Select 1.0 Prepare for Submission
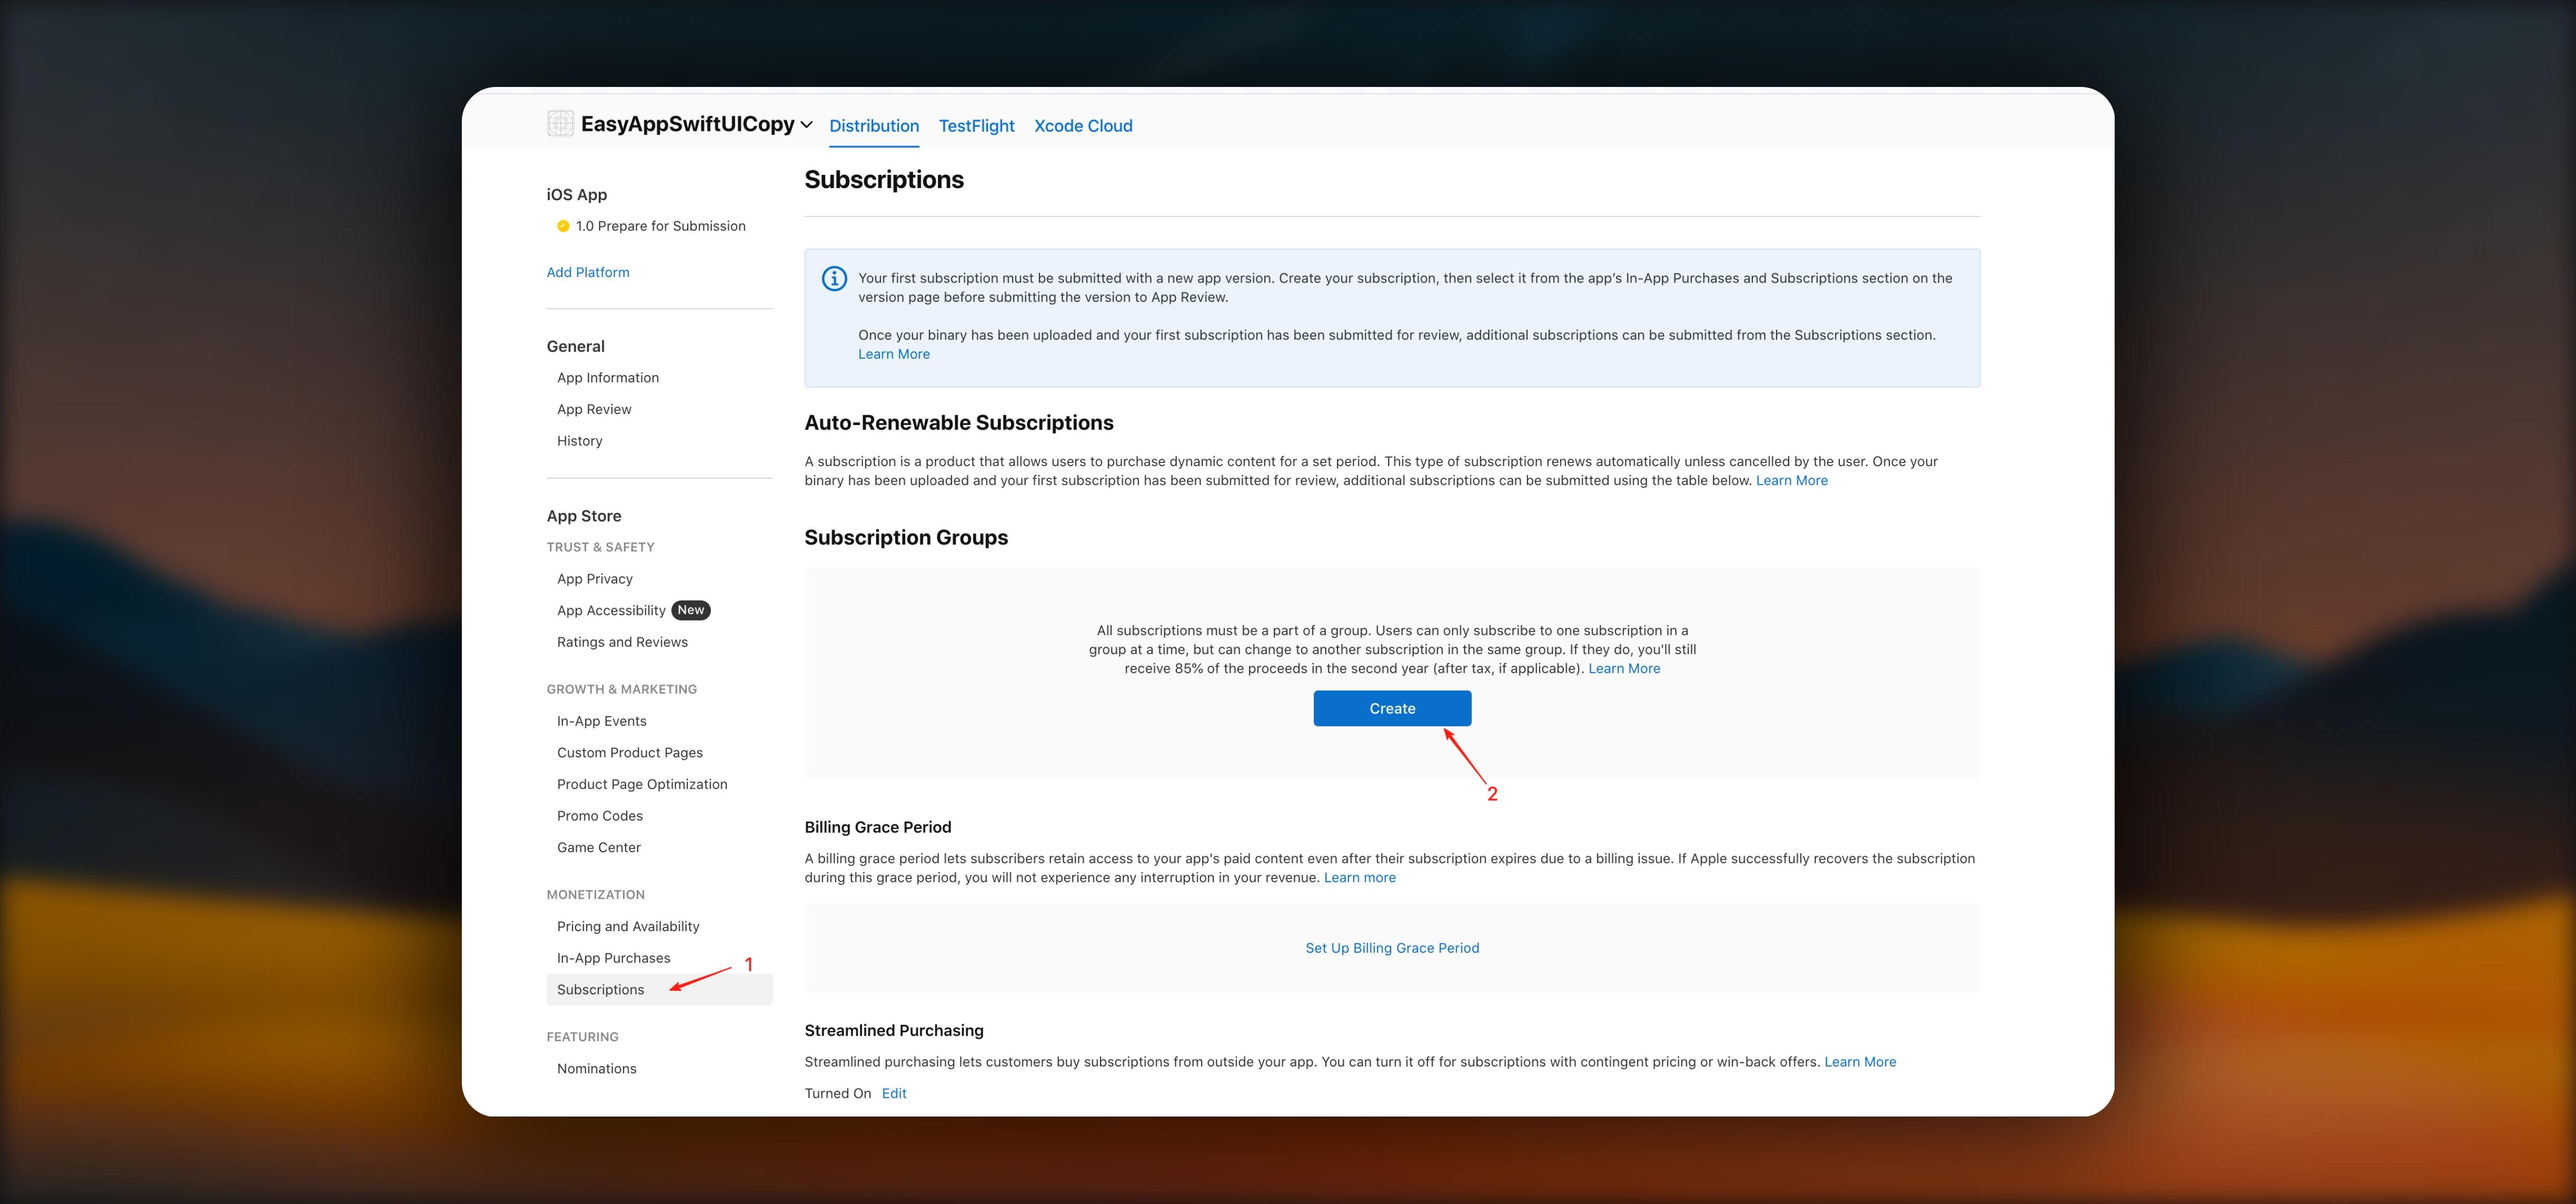The width and height of the screenshot is (2576, 1204). pos(660,226)
